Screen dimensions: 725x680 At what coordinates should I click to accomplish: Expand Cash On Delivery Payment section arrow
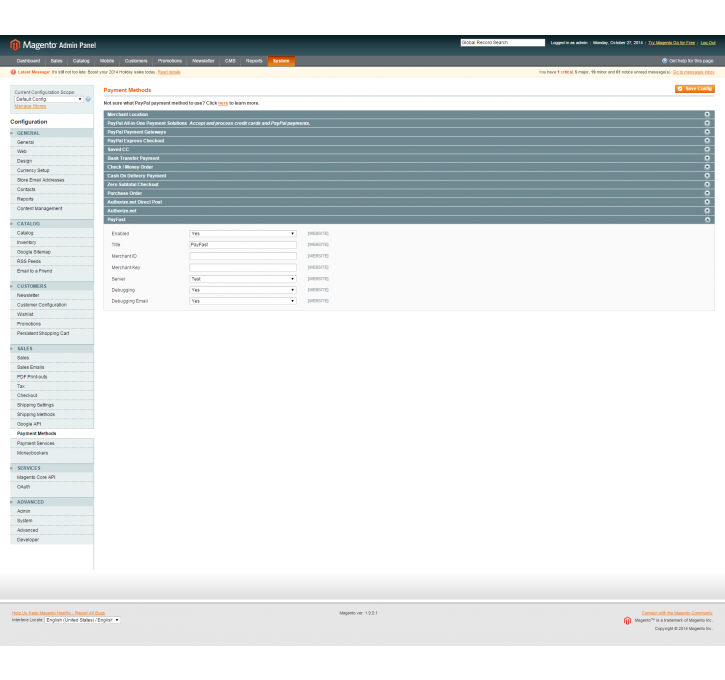(x=707, y=176)
